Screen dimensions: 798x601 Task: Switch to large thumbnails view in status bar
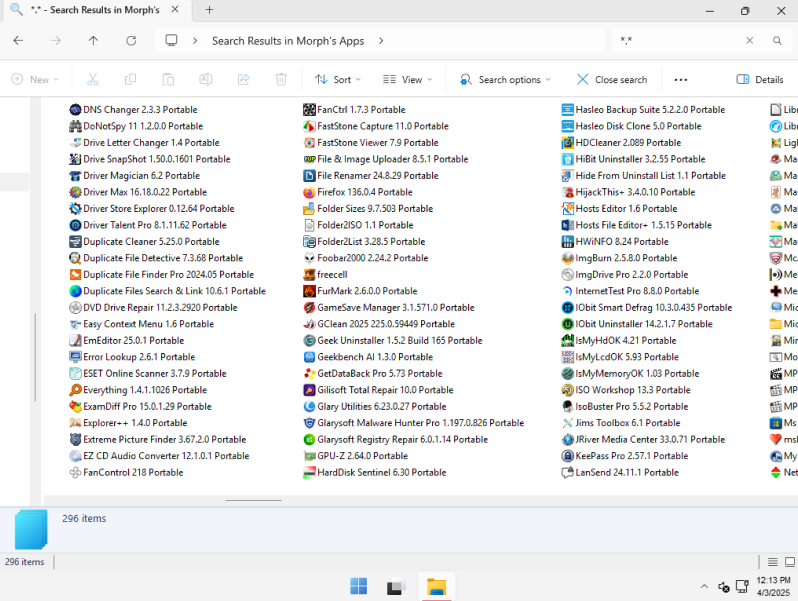tap(790, 562)
